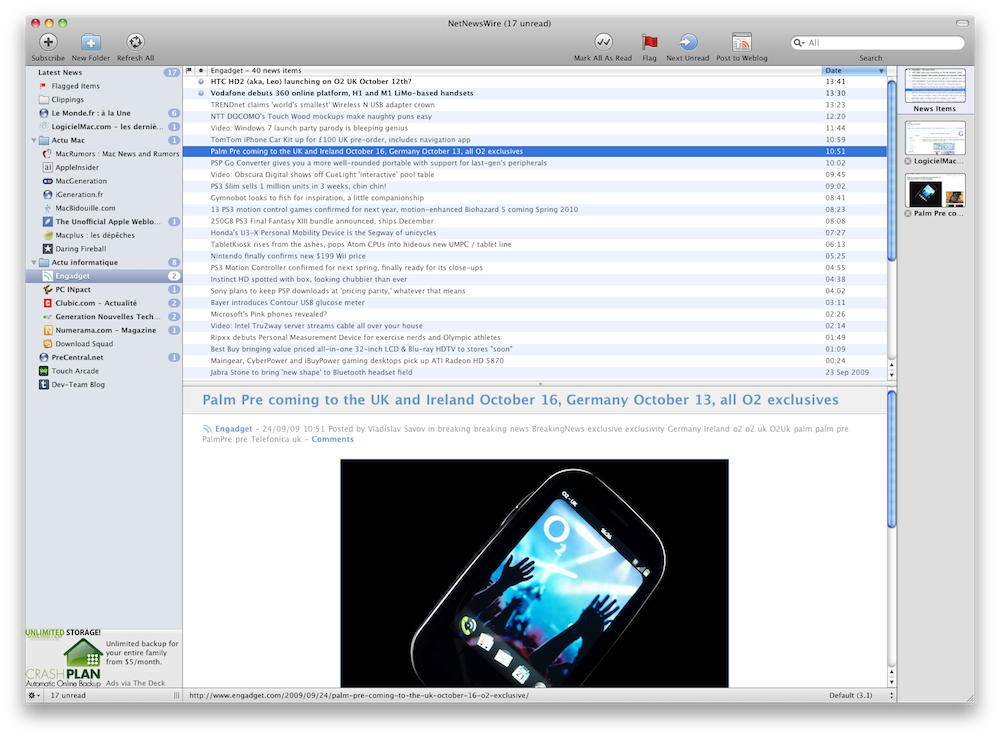The image size is (1000, 738).
Task: Click the Palm Pre phone image
Action: pyautogui.click(x=534, y=573)
